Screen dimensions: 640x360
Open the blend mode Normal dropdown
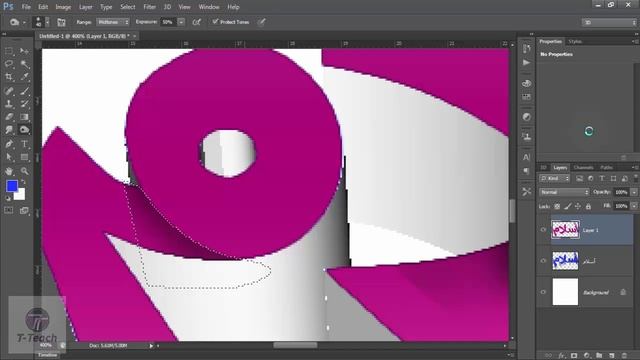pyautogui.click(x=564, y=192)
